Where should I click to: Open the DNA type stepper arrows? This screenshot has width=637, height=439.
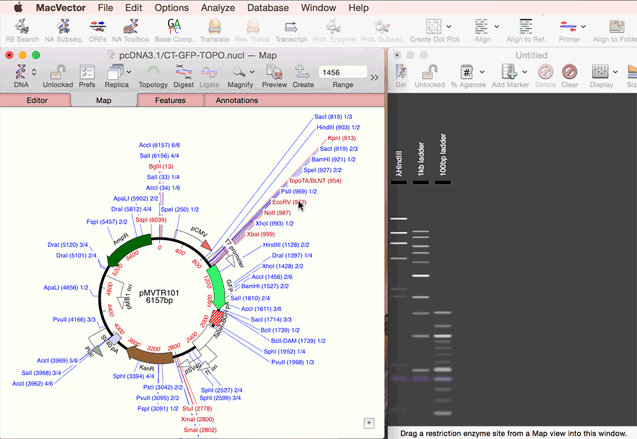(34, 72)
